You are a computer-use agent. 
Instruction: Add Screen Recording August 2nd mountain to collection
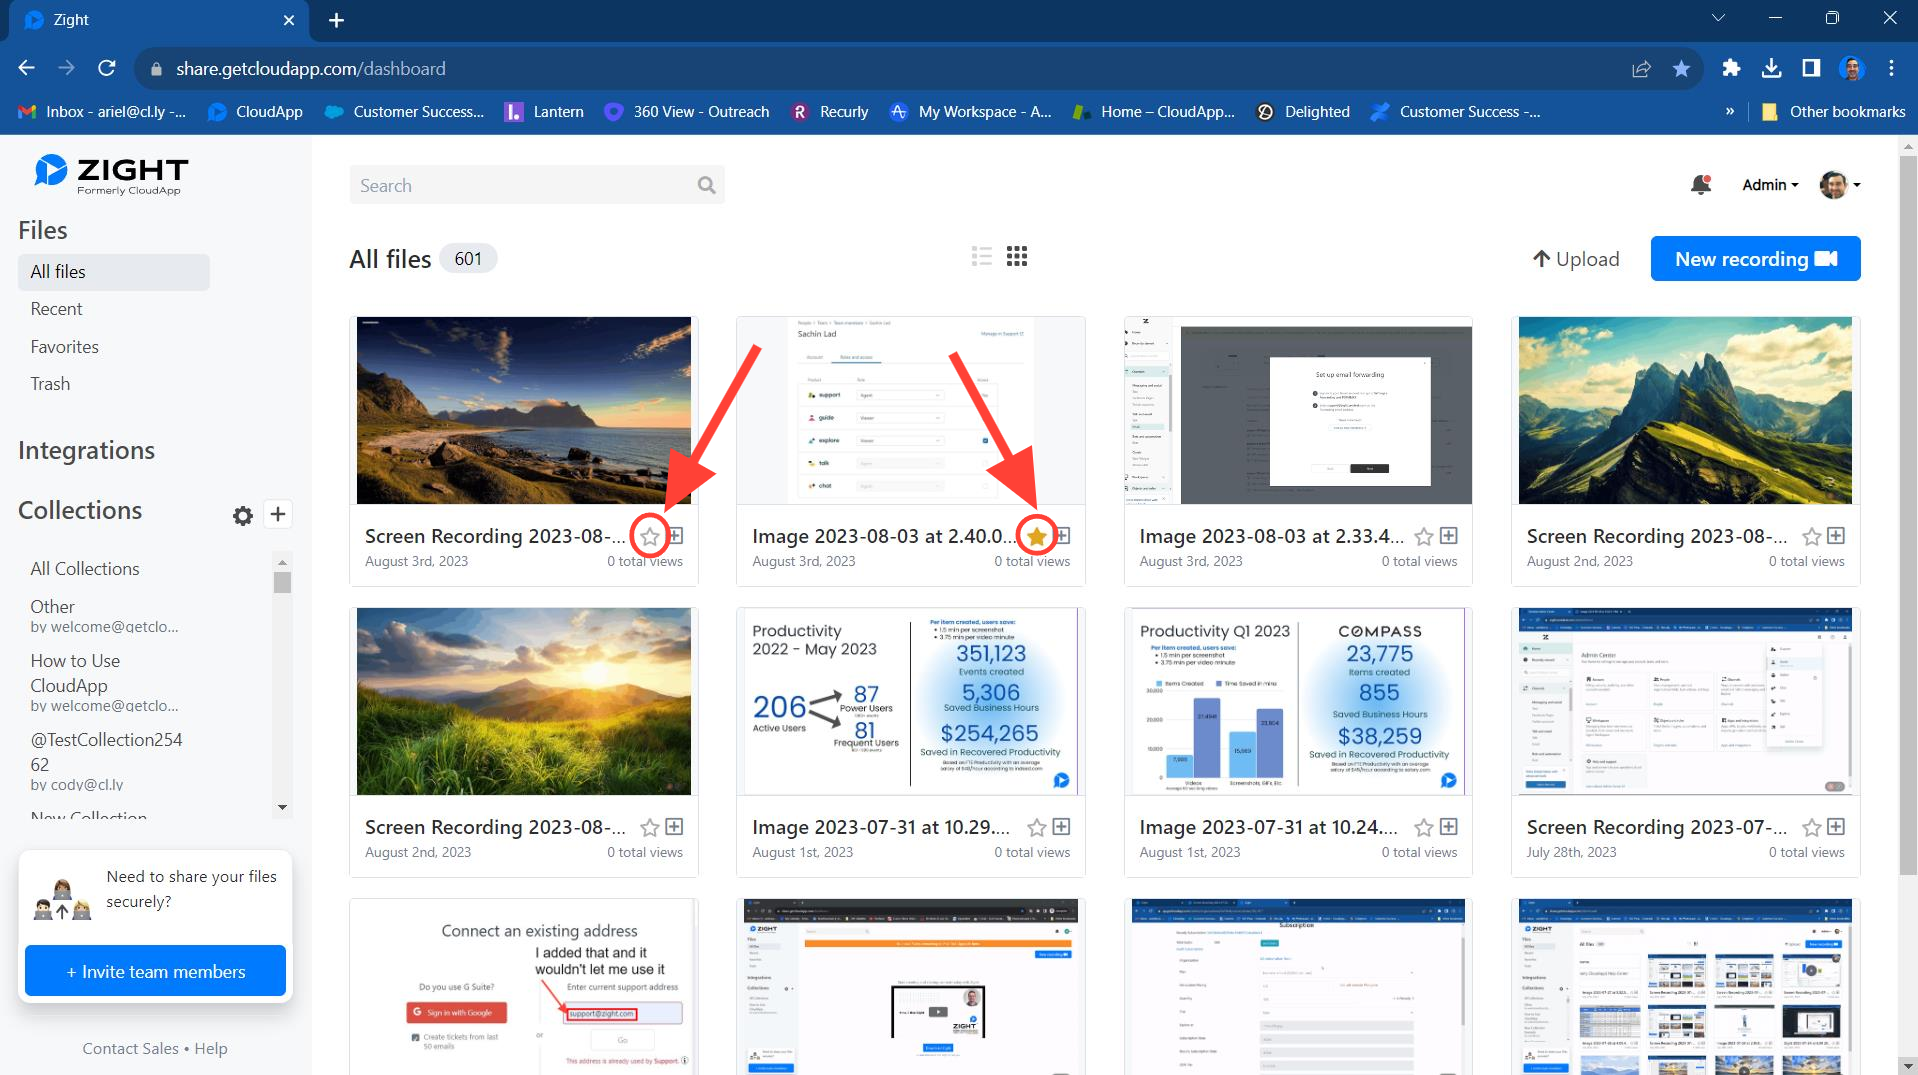[1836, 536]
